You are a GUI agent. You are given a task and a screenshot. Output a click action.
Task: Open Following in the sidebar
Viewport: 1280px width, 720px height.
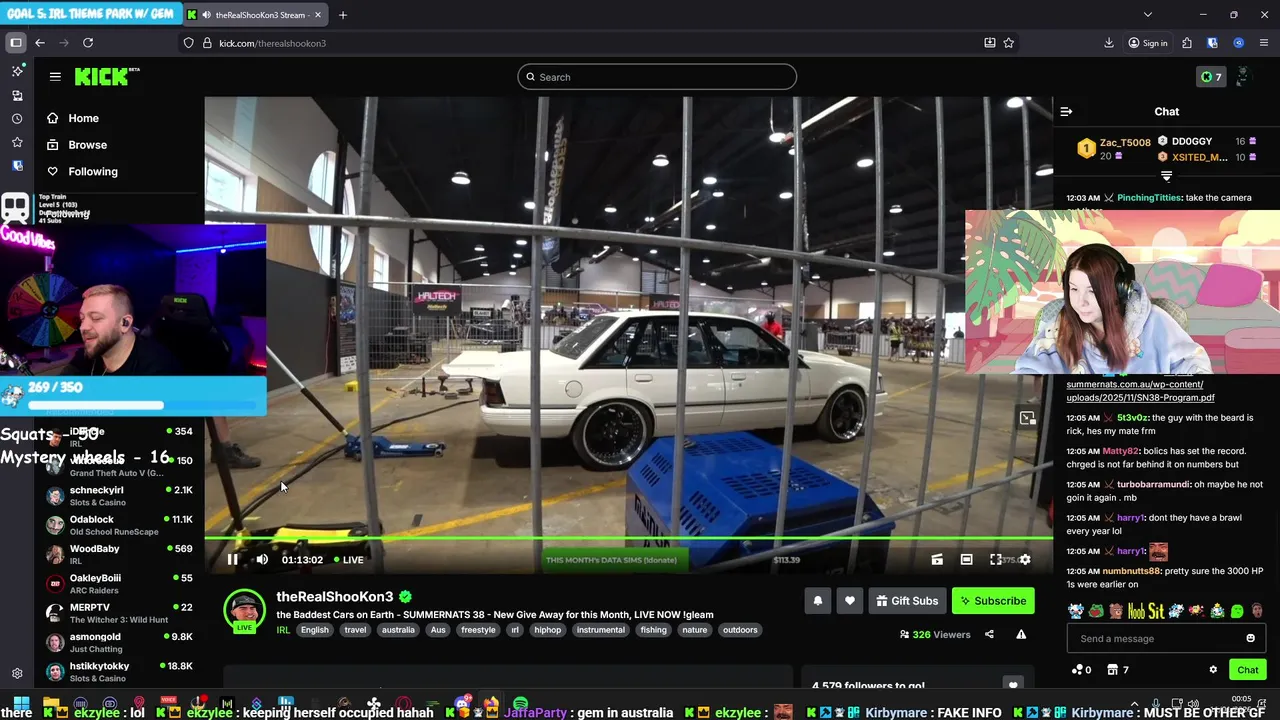tap(92, 172)
